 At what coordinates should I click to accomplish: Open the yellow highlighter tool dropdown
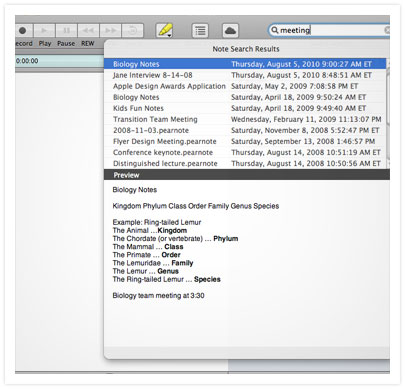click(x=165, y=31)
